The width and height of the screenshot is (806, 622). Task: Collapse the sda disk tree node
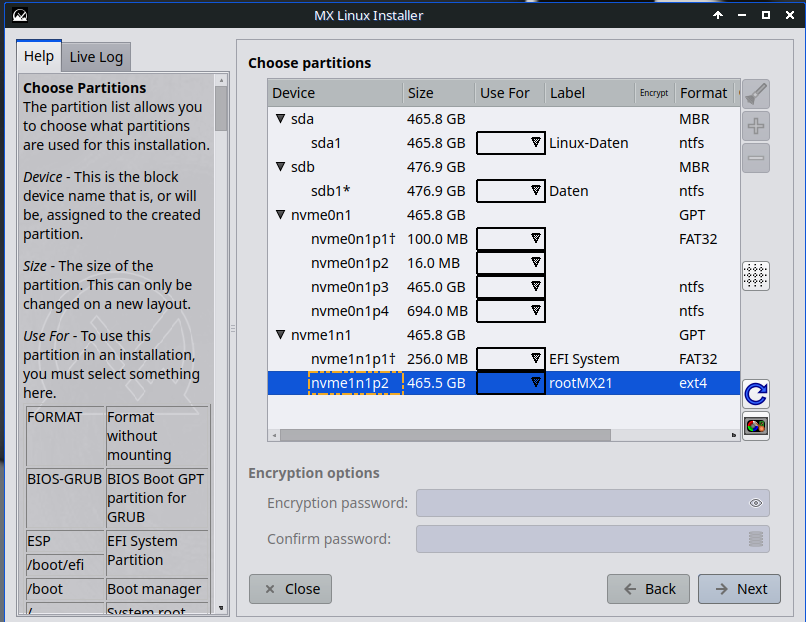coord(281,119)
